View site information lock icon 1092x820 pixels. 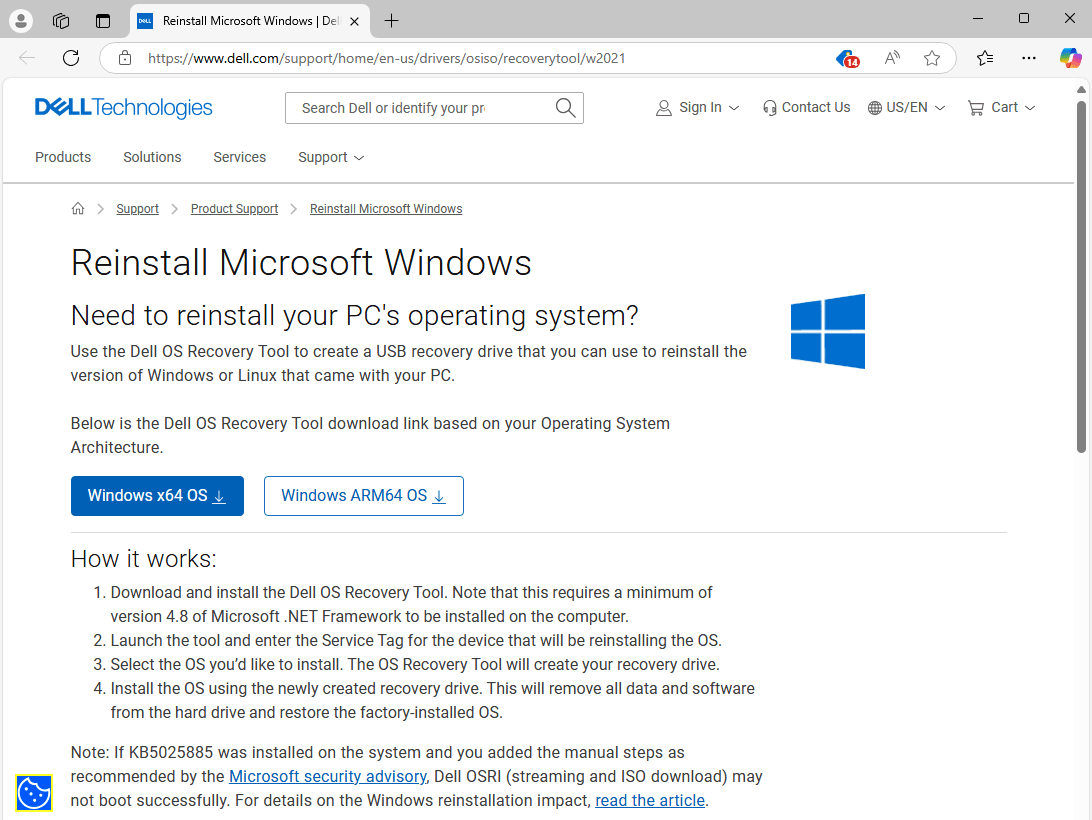point(125,58)
